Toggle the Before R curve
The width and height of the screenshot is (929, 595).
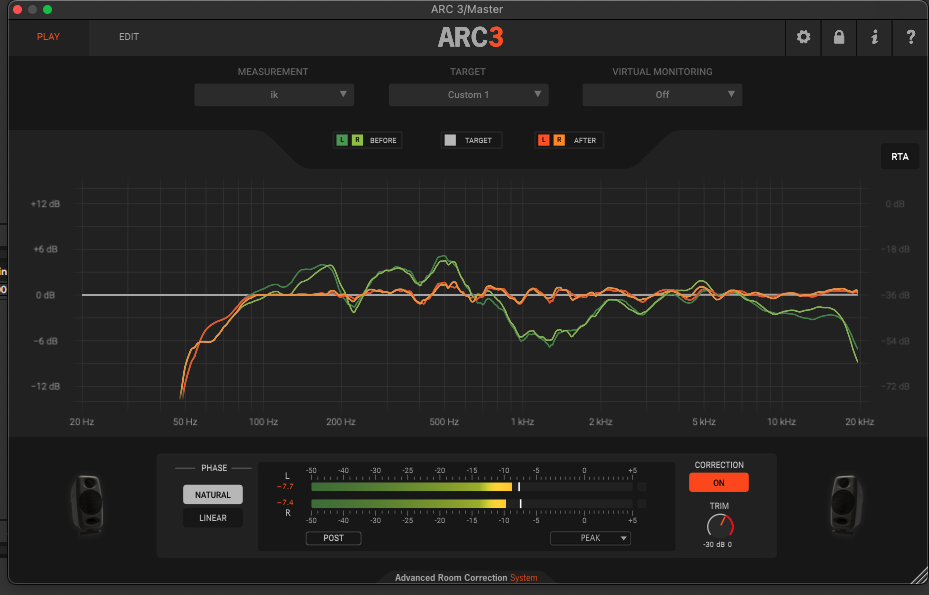tap(357, 140)
